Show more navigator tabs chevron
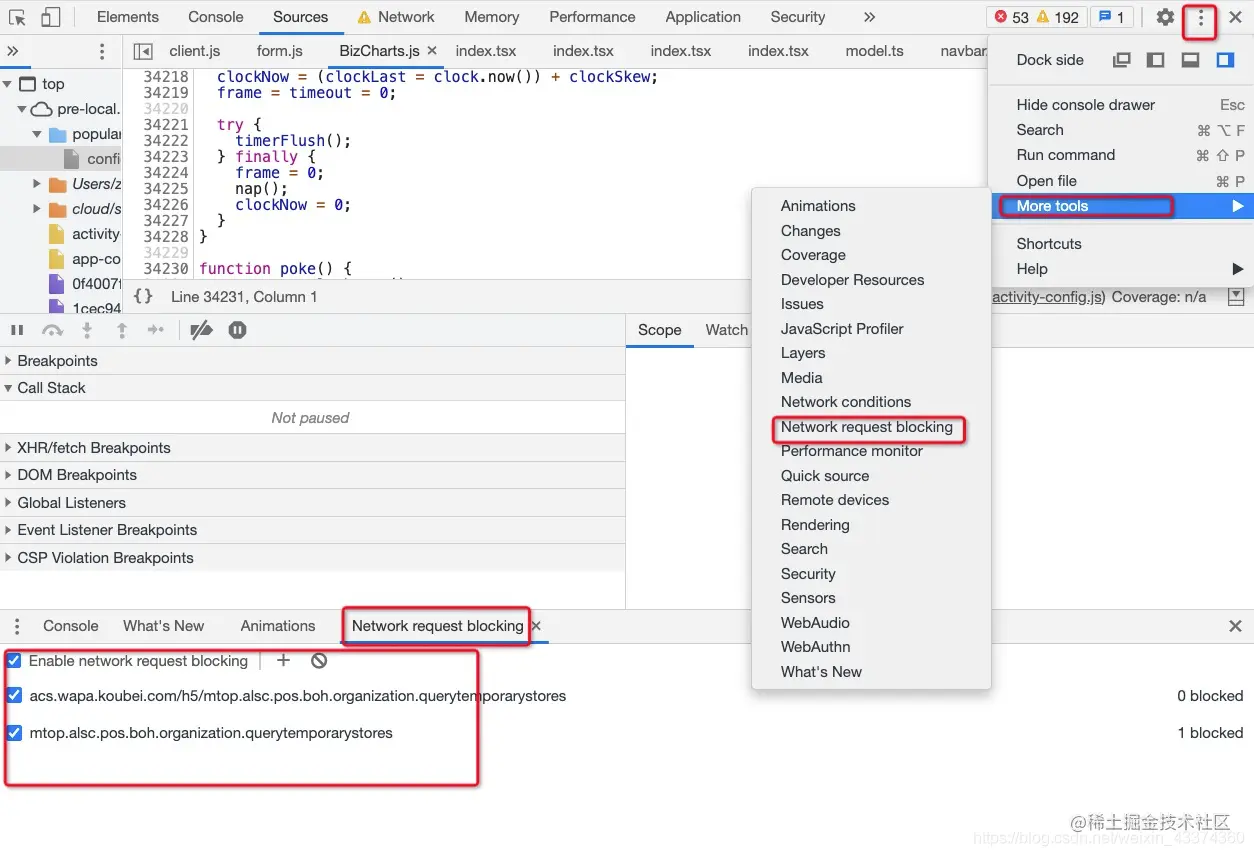1254x856 pixels. (x=12, y=51)
